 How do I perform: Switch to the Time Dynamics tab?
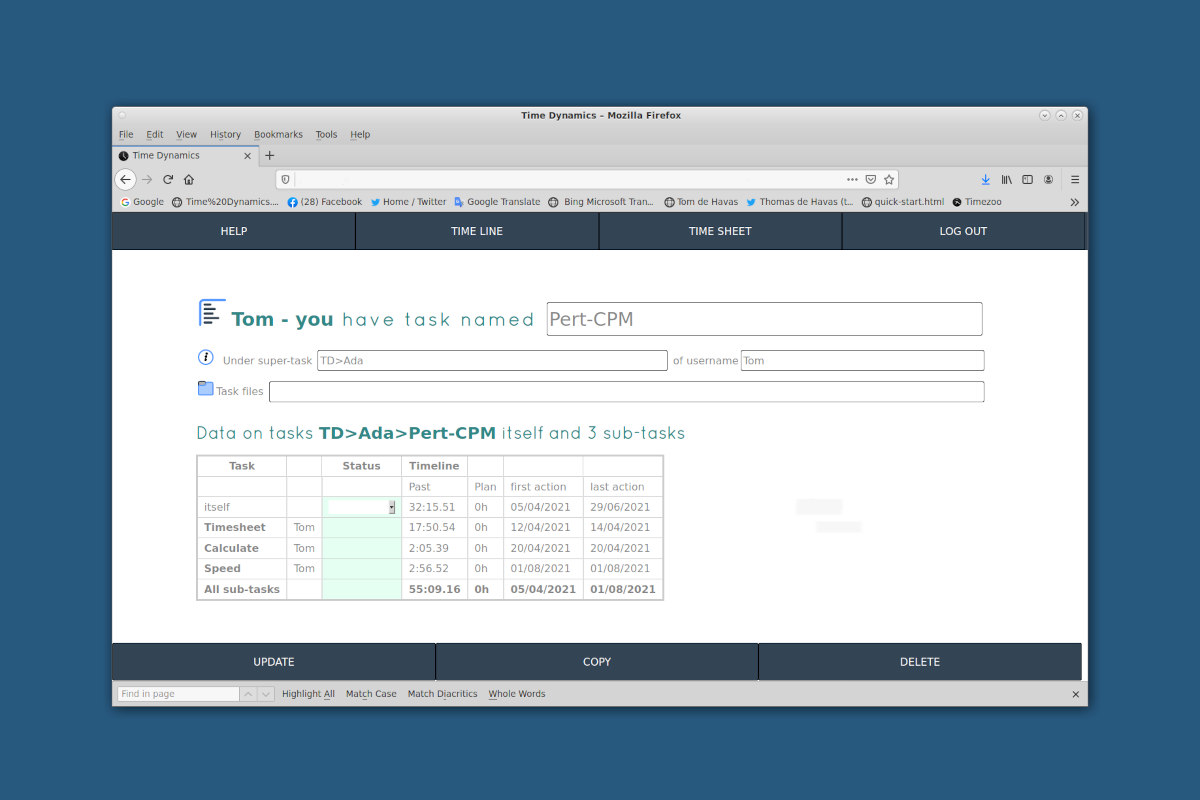185,155
